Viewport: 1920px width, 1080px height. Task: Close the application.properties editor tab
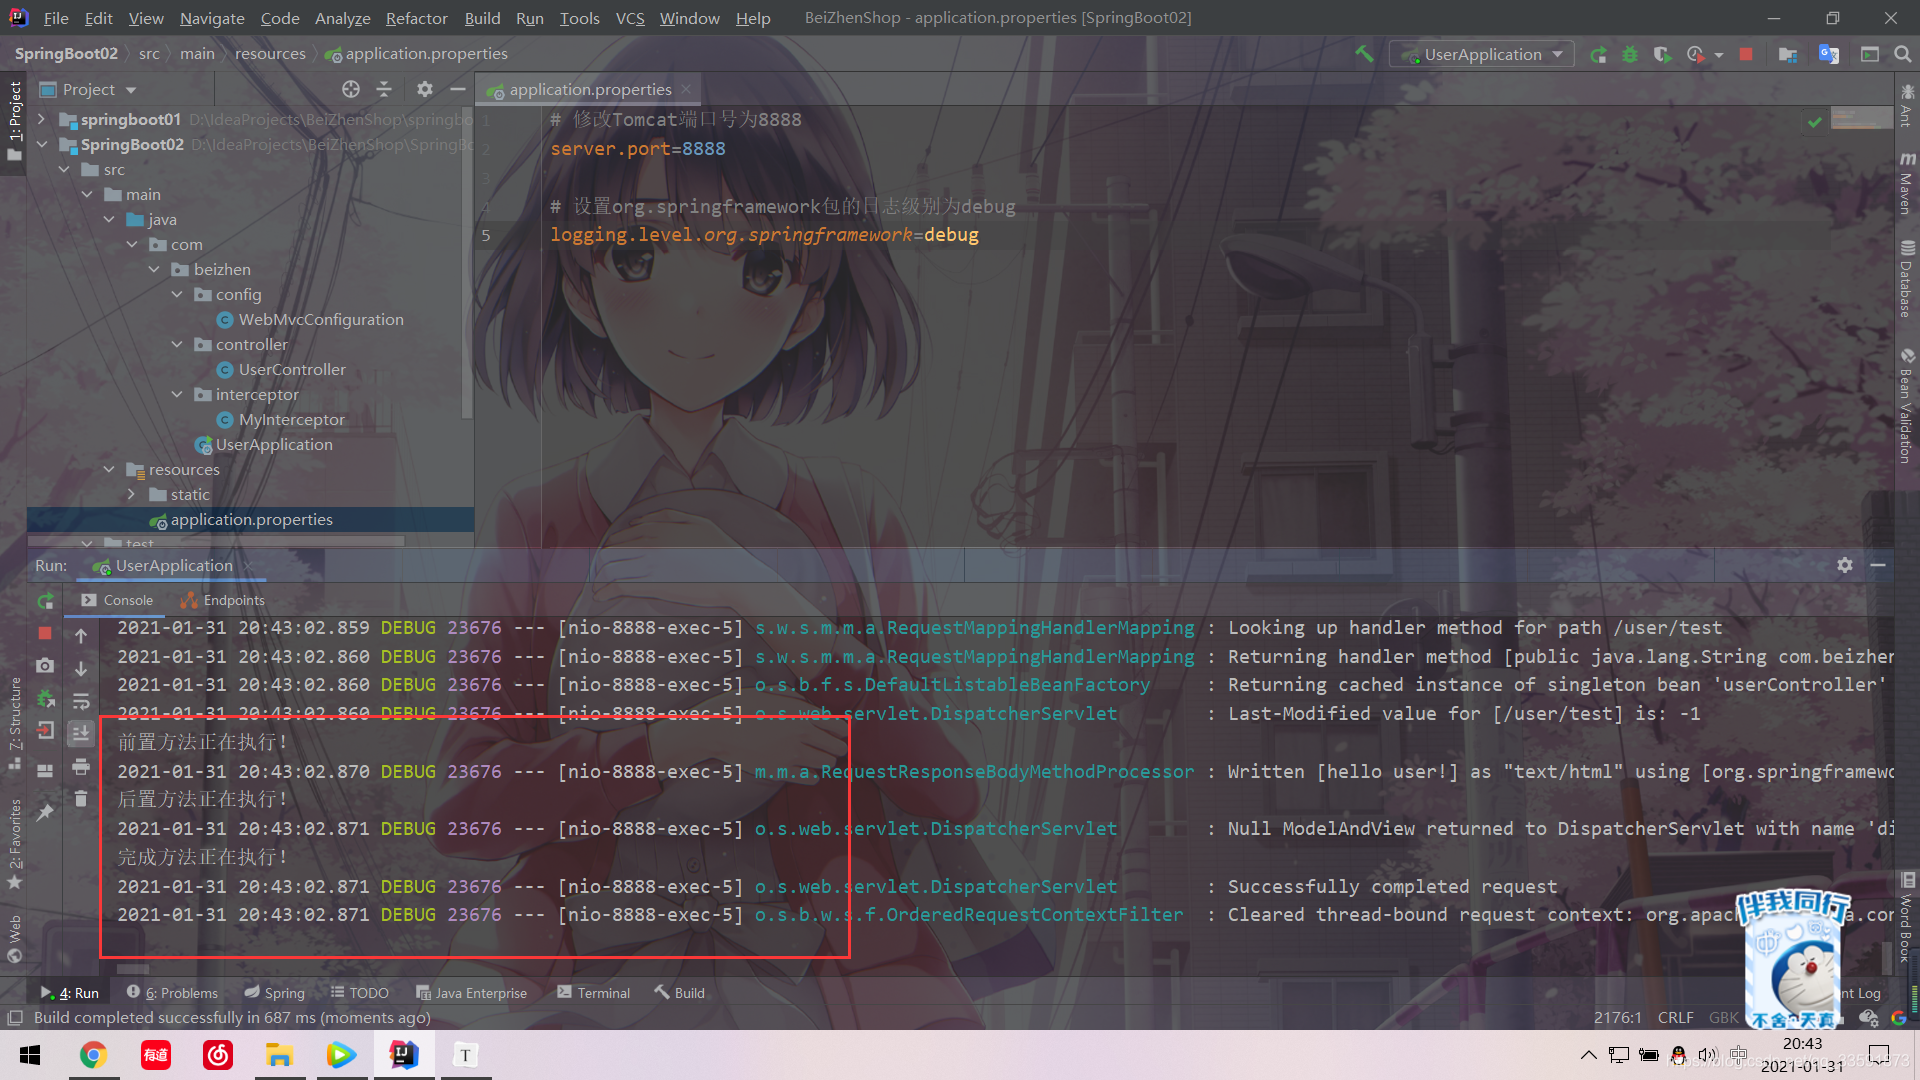click(686, 89)
